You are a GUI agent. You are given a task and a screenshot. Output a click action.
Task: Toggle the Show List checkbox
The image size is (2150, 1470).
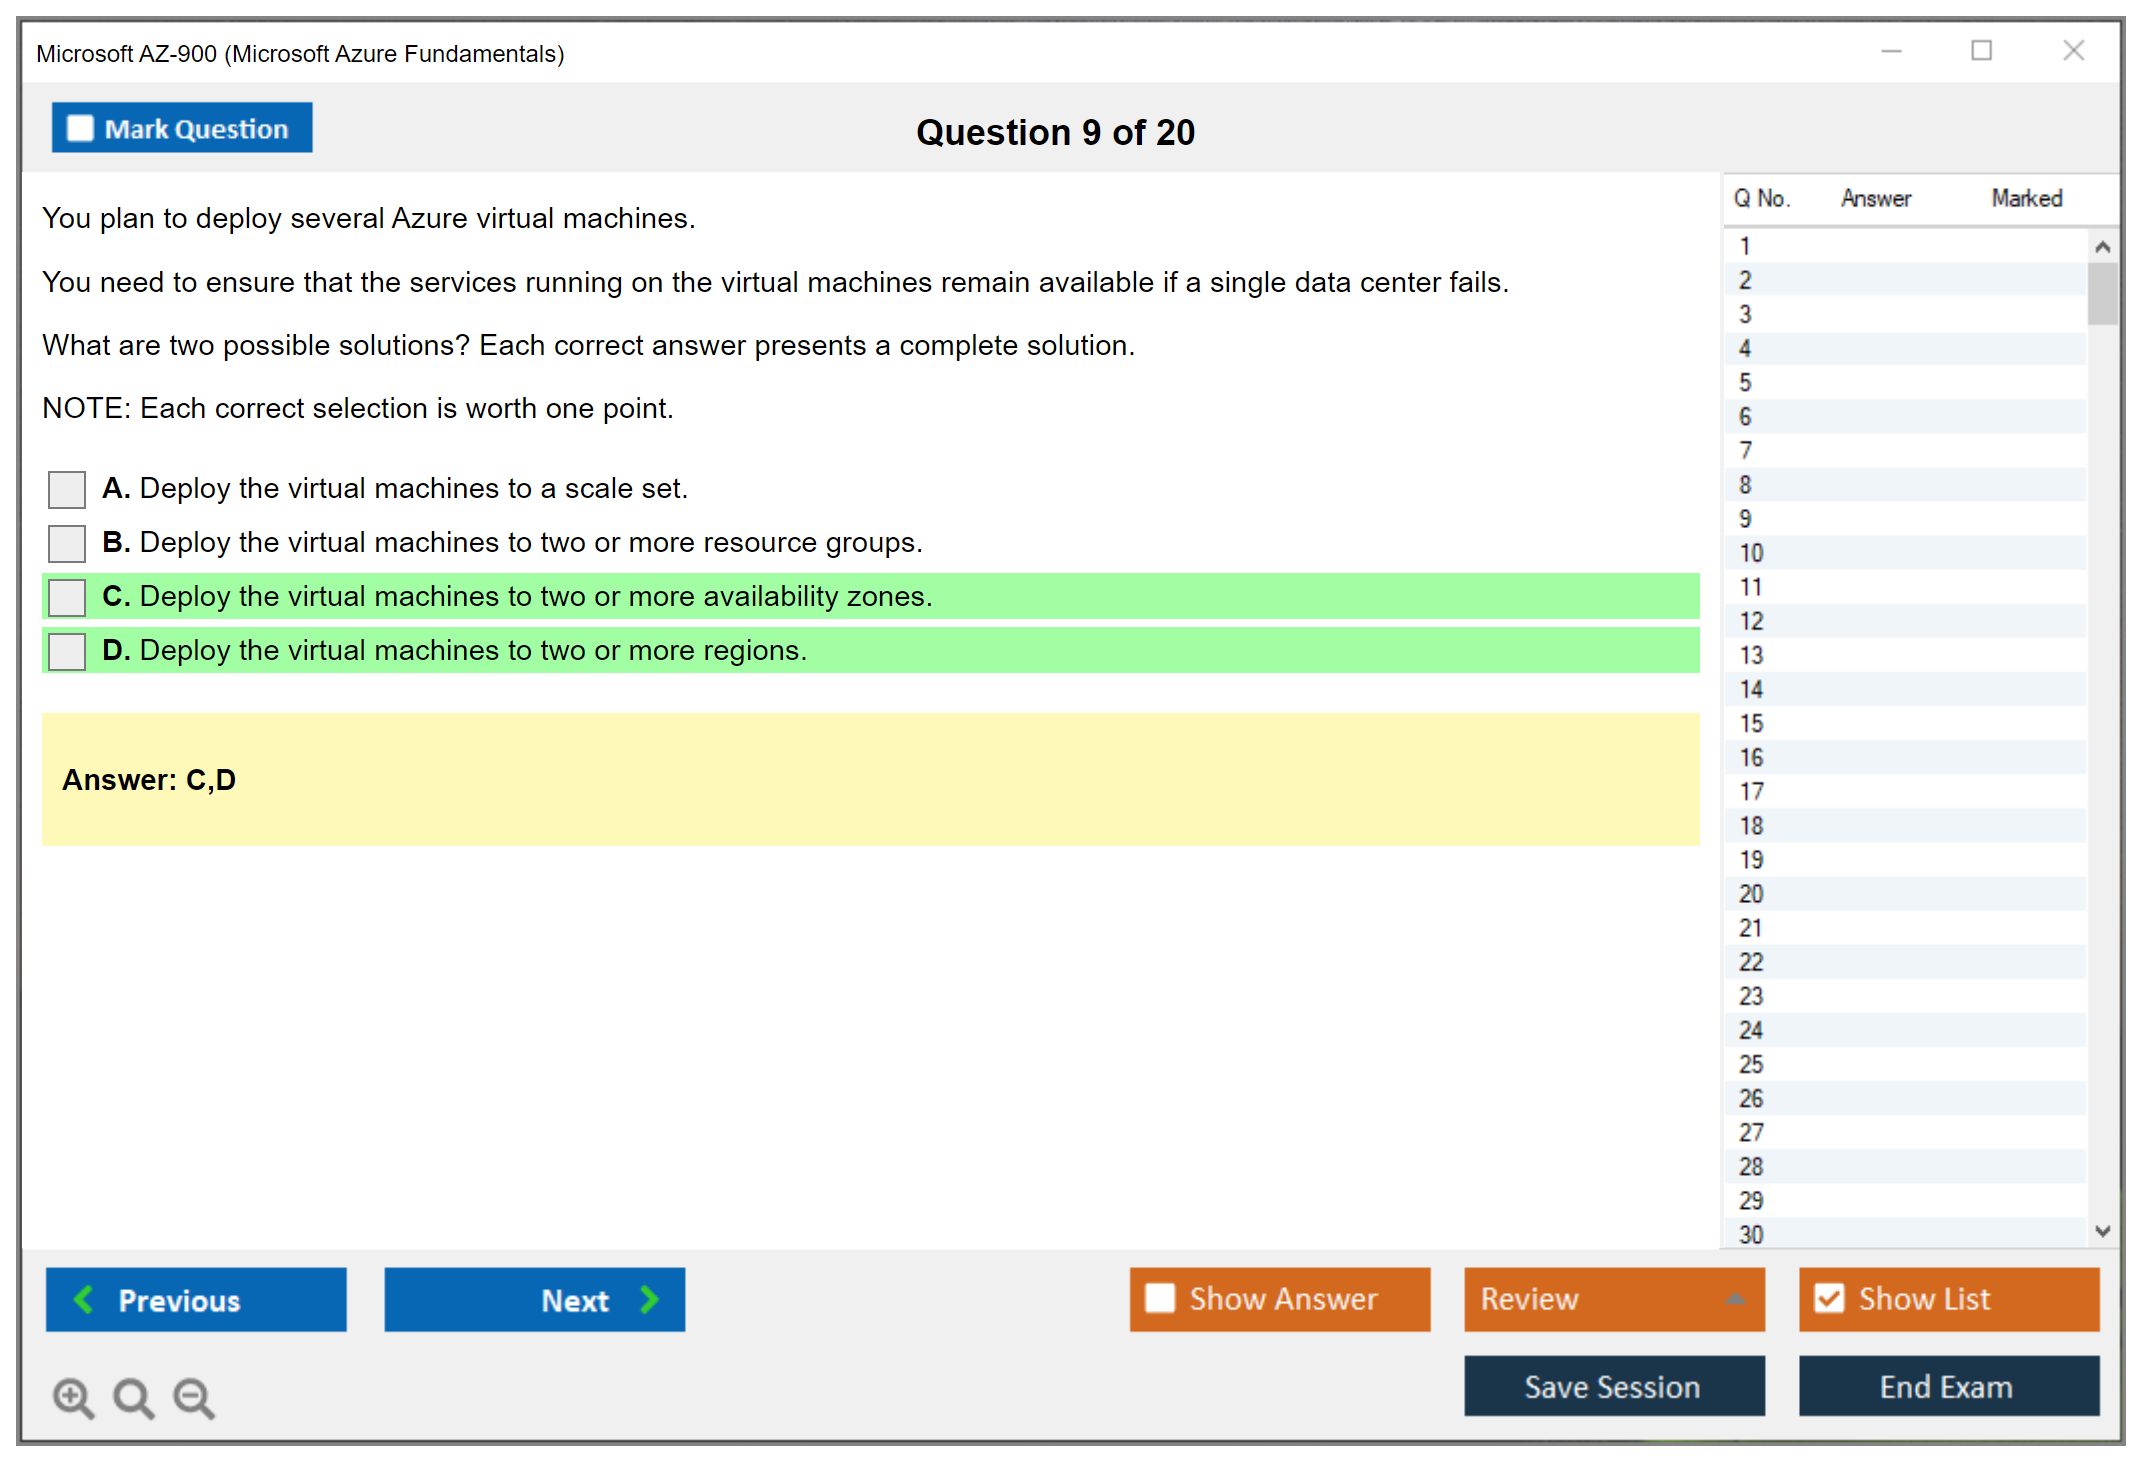pos(1829,1298)
